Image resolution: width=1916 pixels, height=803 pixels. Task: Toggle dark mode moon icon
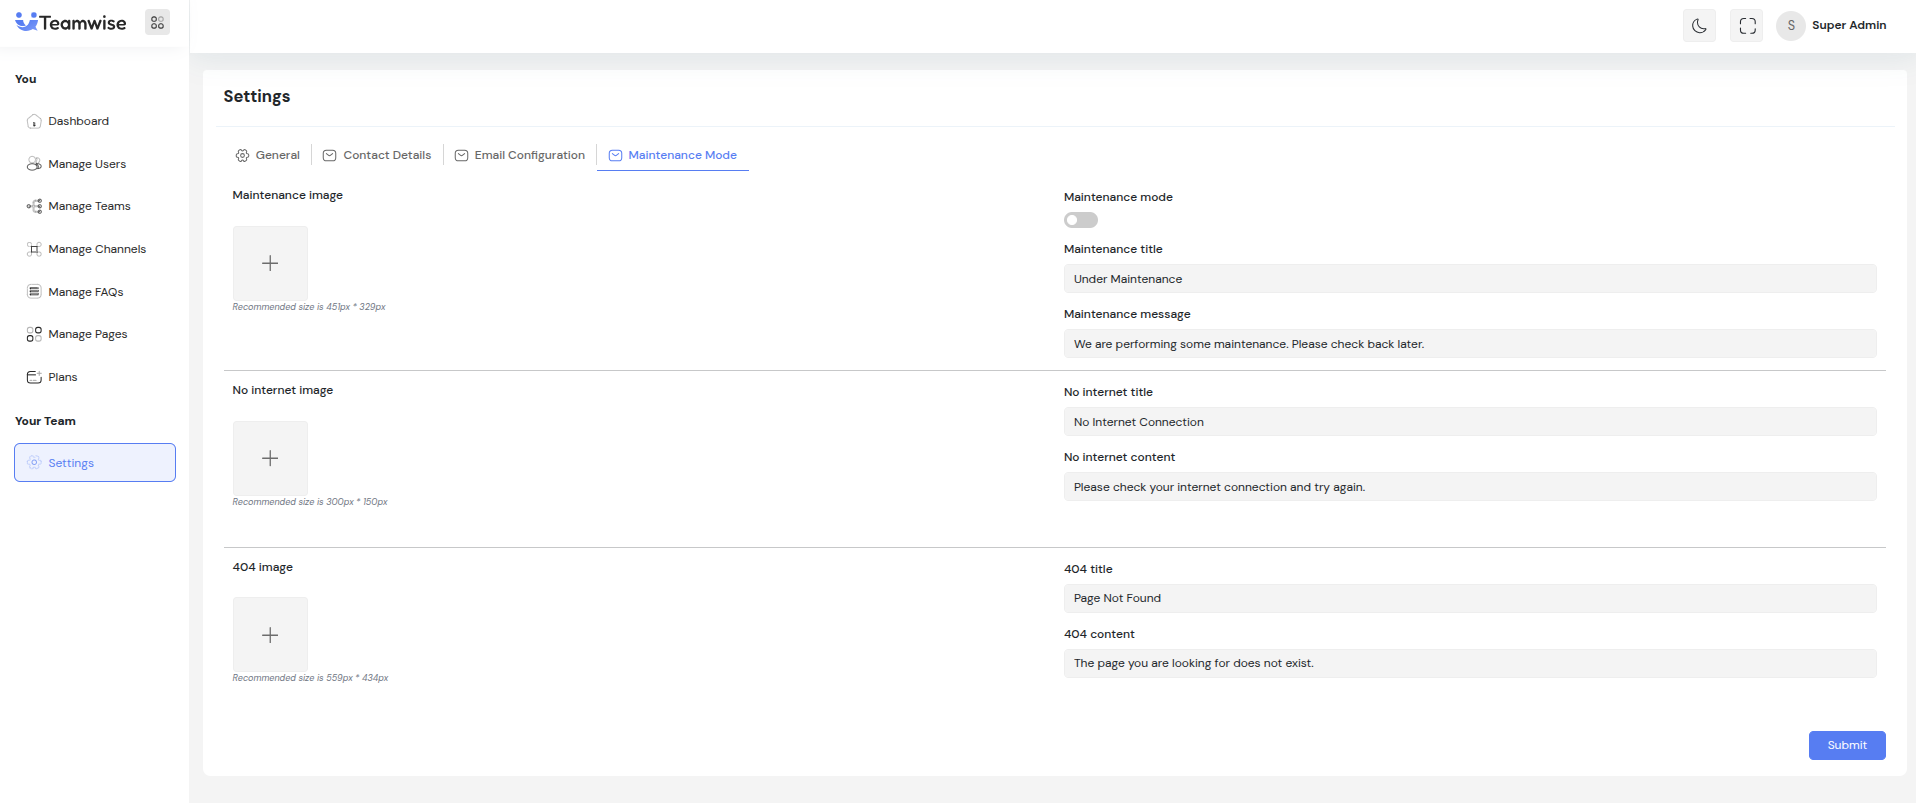coord(1699,26)
